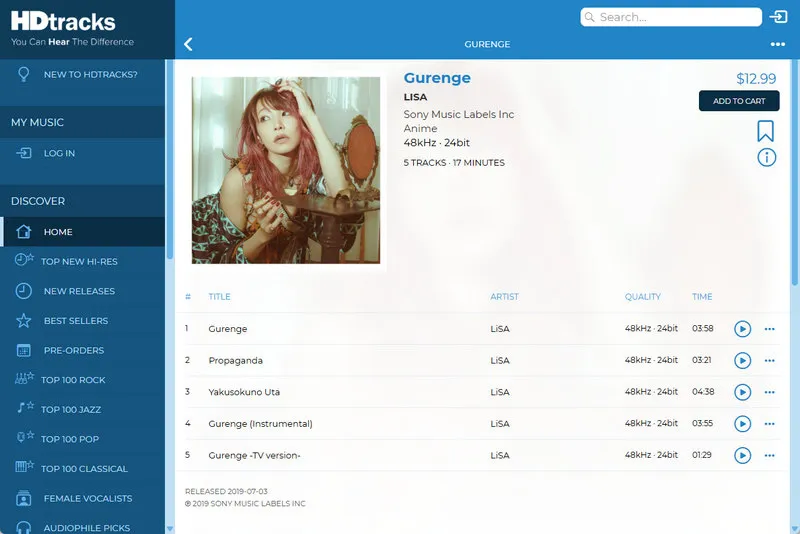
Task: Click the lightbulb New to HDtracks icon
Action: (23, 74)
